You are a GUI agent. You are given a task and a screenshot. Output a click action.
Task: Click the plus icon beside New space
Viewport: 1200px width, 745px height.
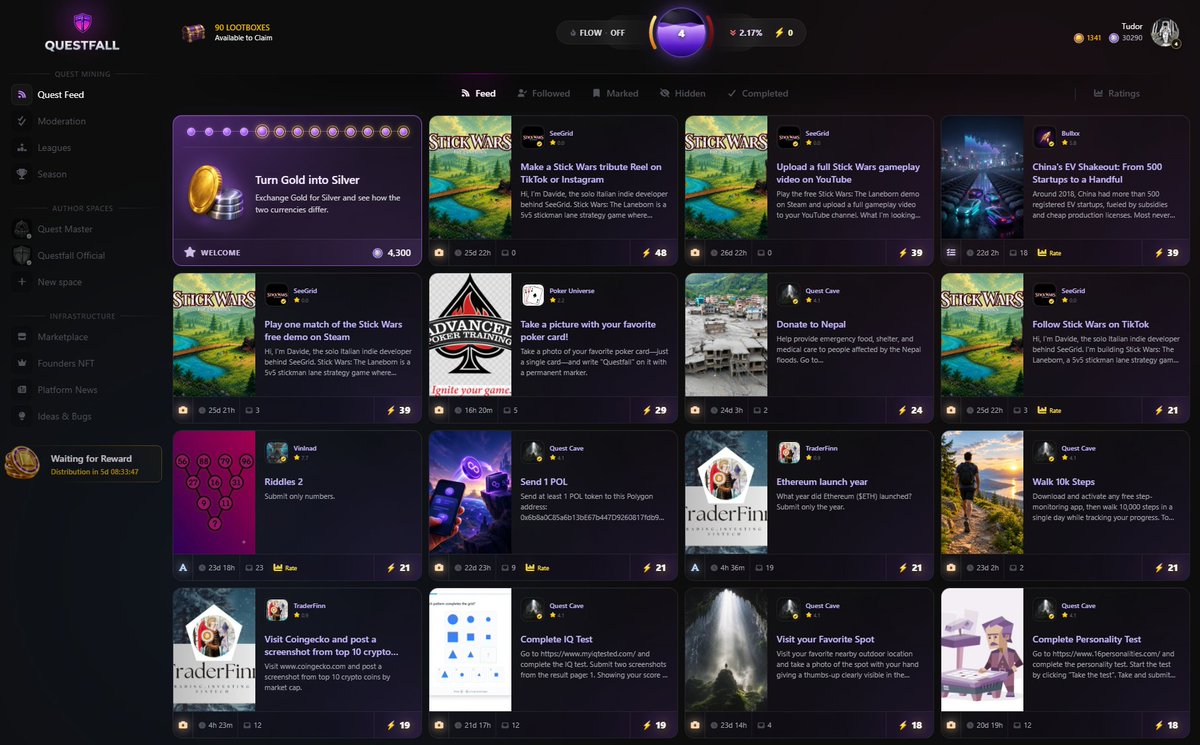22,282
